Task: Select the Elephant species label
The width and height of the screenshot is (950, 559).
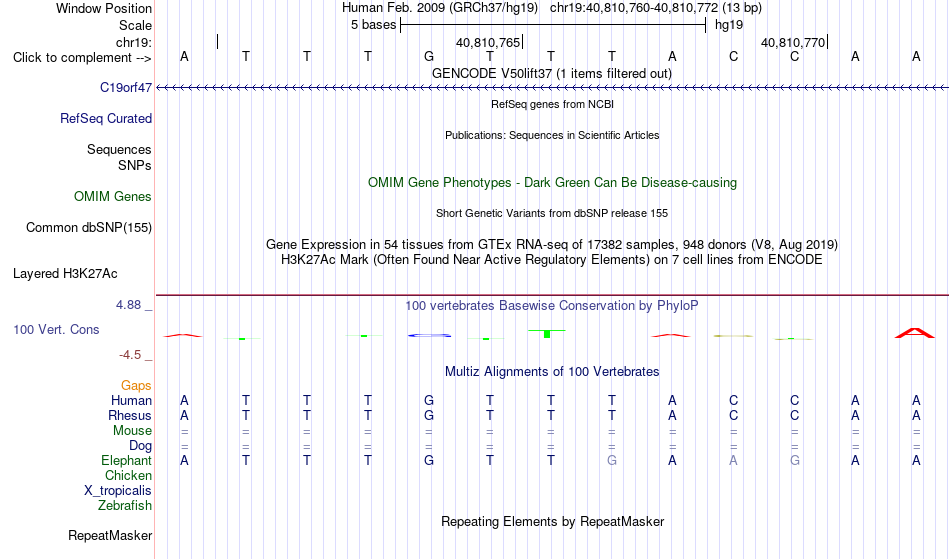Action: point(127,461)
